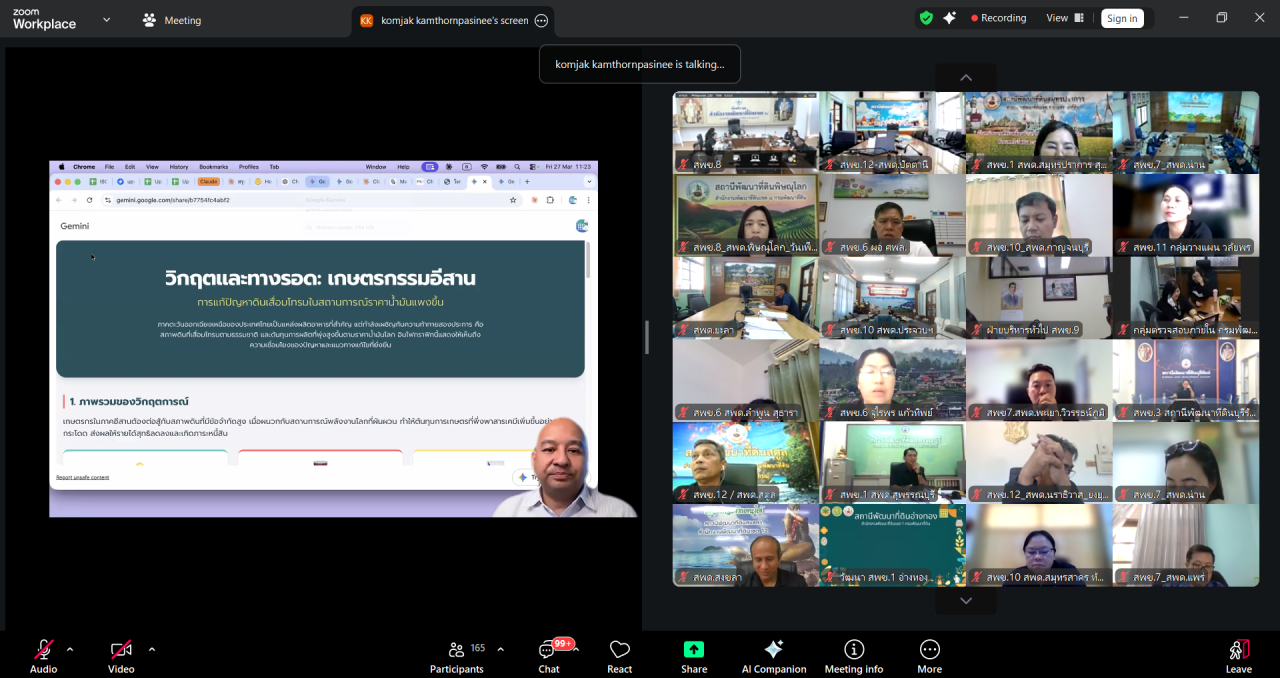Pause the Recording indicator

[x=998, y=17]
